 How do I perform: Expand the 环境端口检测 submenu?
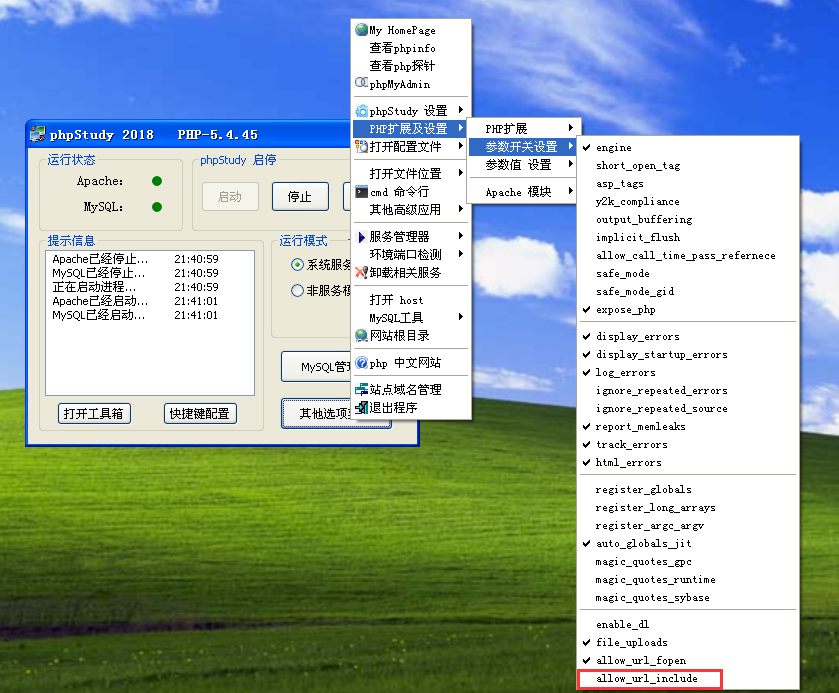(411, 254)
